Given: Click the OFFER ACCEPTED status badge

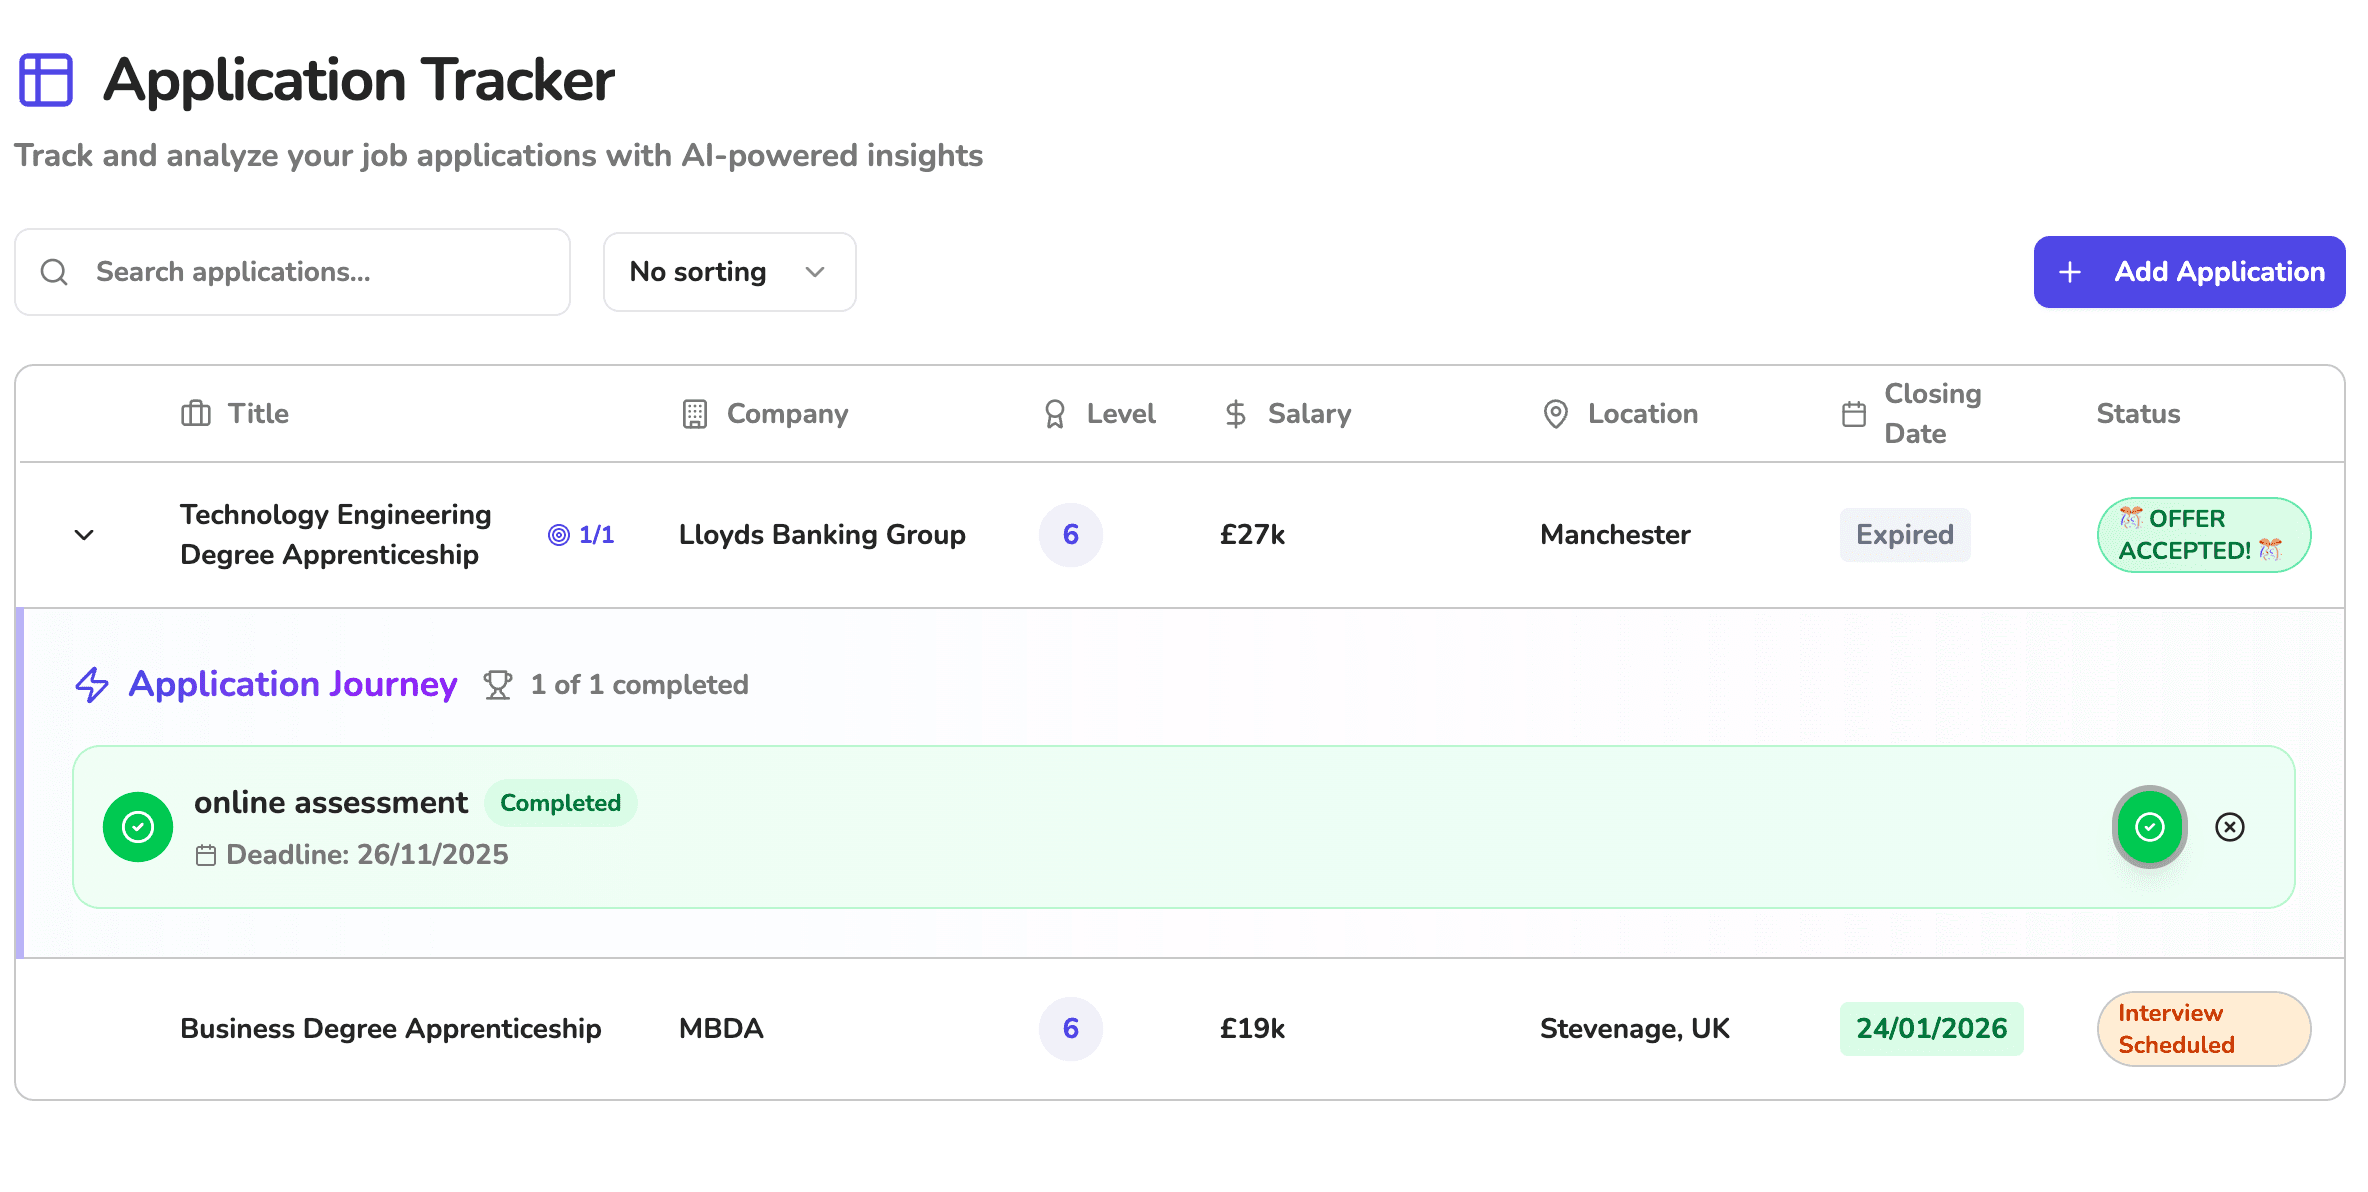Looking at the screenshot, I should point(2203,534).
